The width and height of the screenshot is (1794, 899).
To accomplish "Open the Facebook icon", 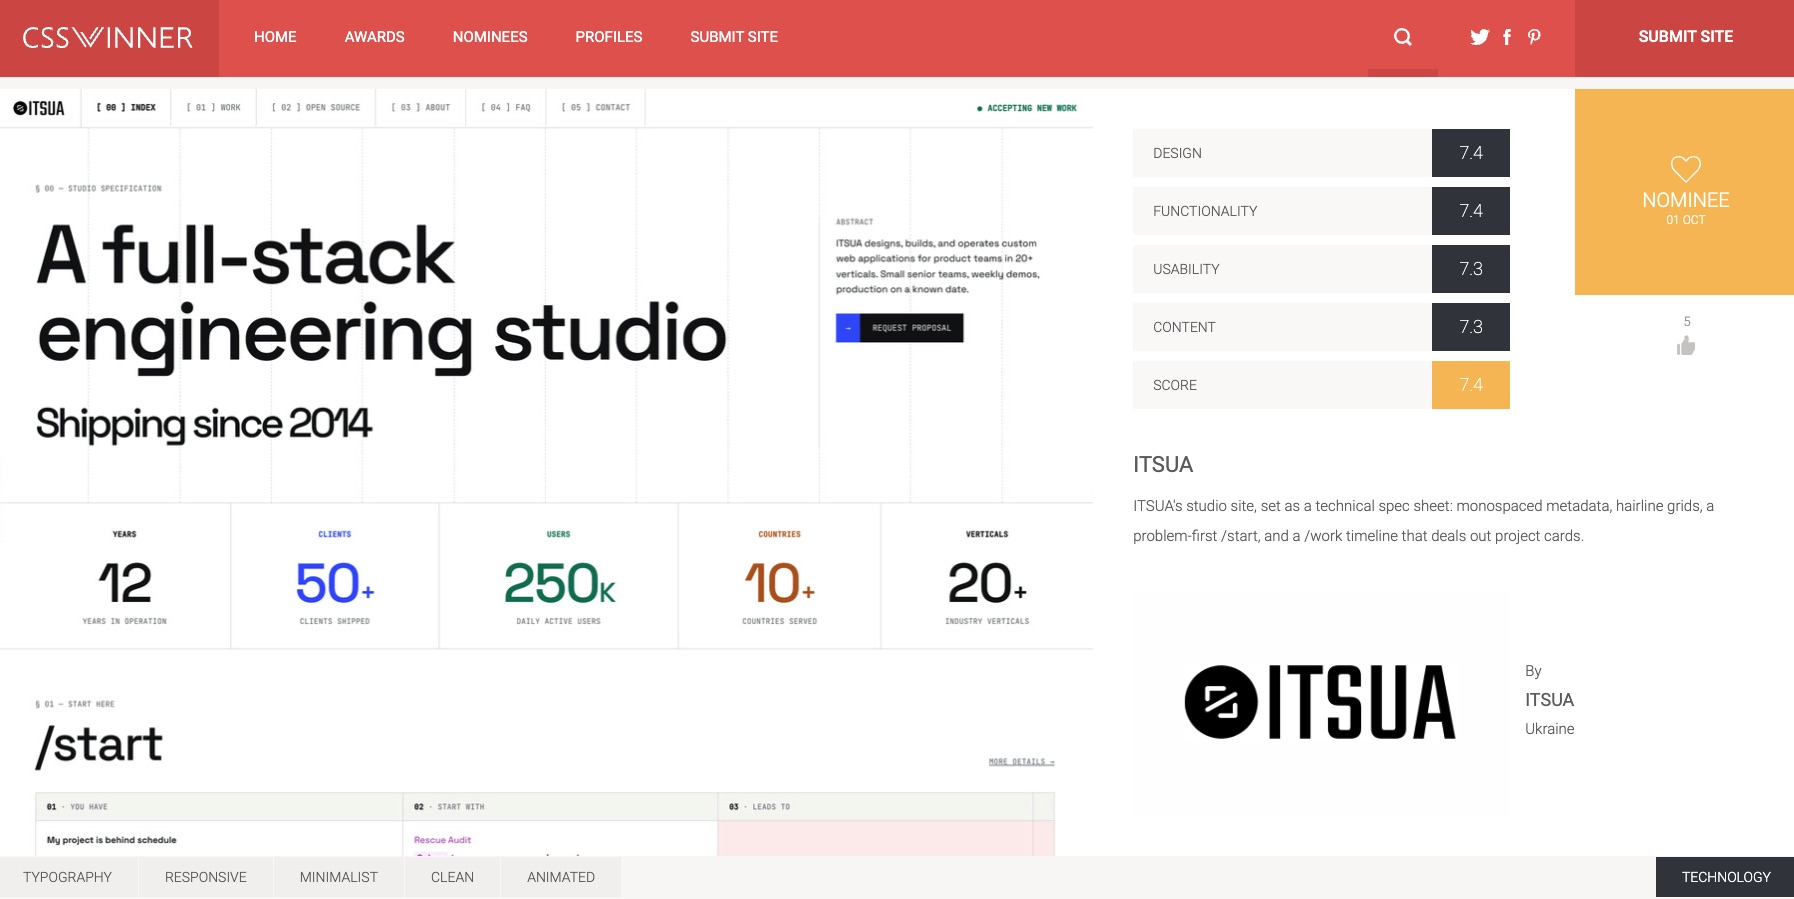I will pos(1507,37).
